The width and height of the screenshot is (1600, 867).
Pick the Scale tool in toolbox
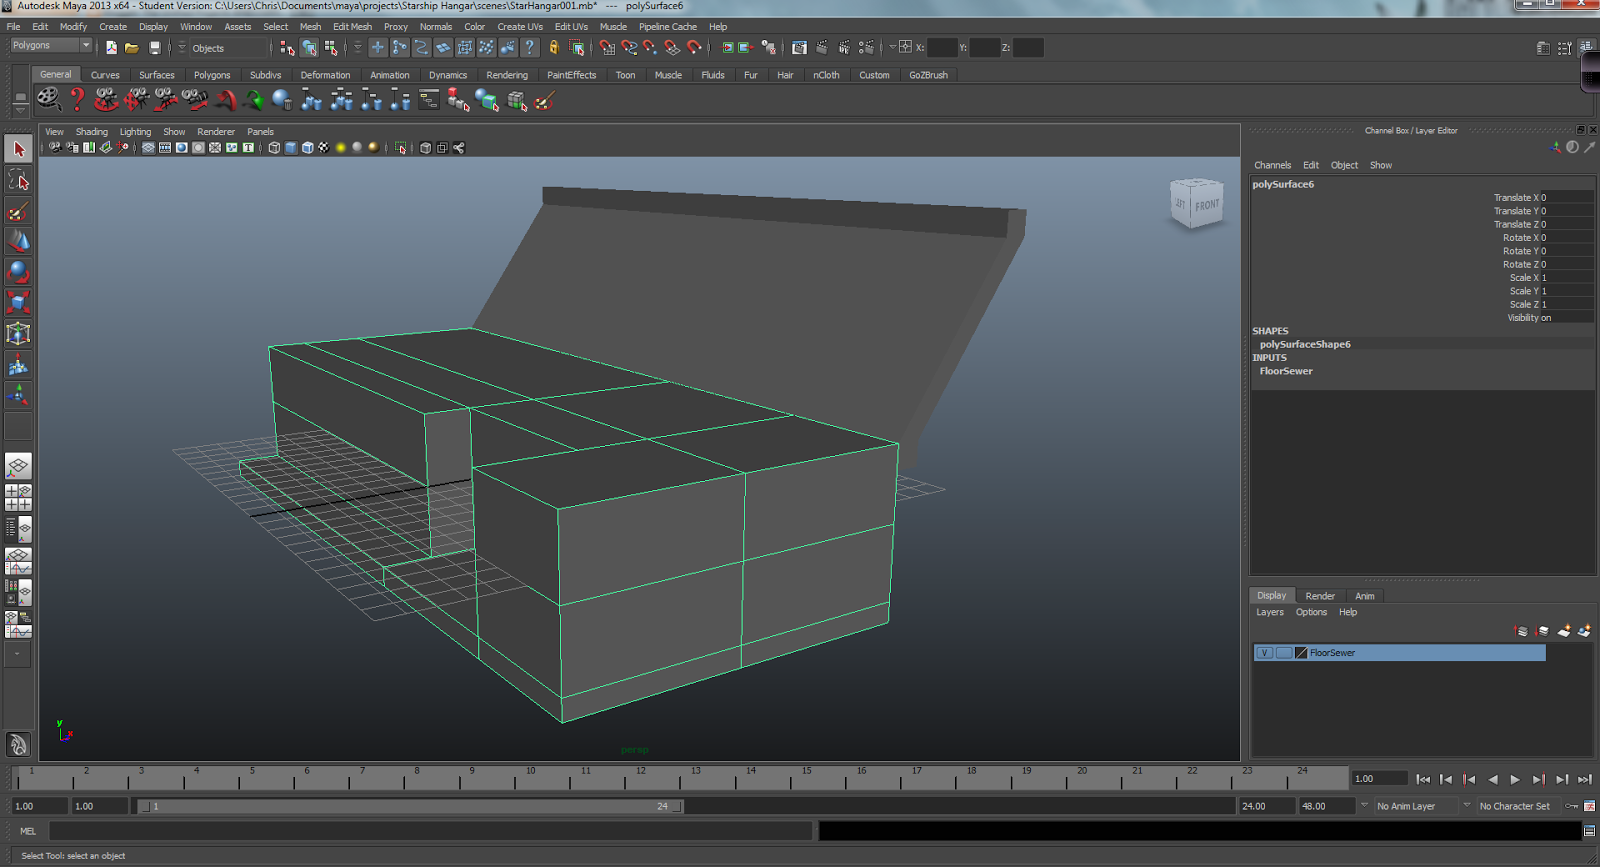(x=18, y=302)
